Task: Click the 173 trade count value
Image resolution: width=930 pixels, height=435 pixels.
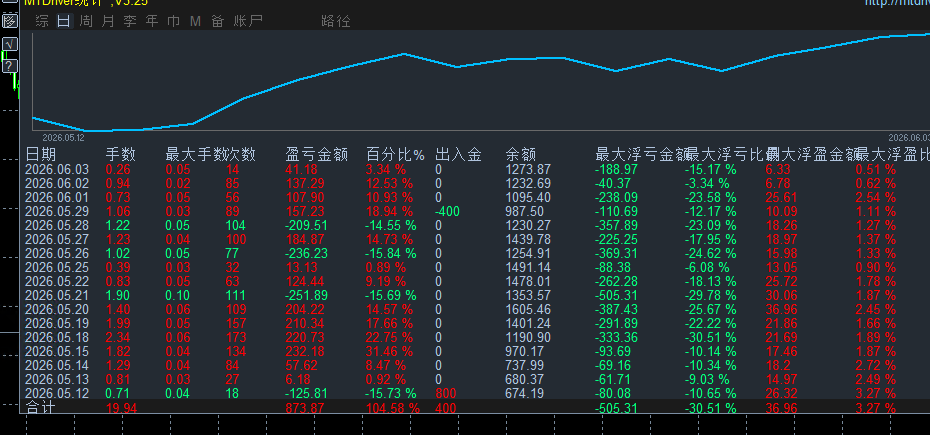Action: click(x=235, y=337)
